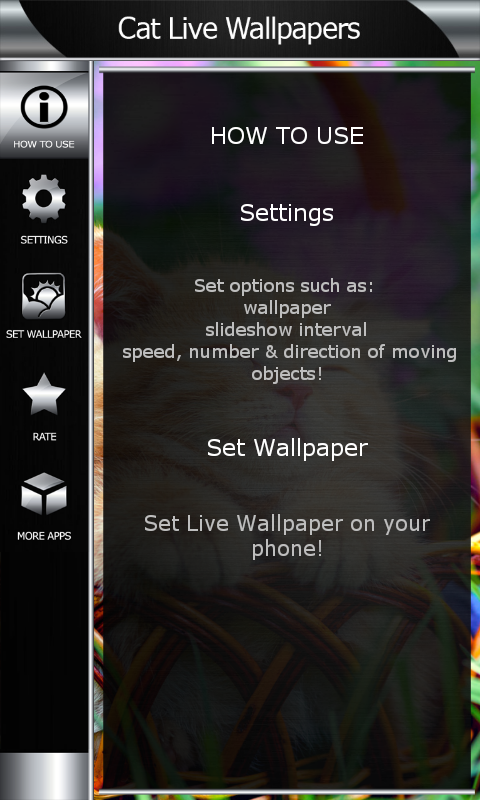This screenshot has width=480, height=800.
Task: Click the silver bar at the bottom of the sidebar
Action: pyautogui.click(x=44, y=776)
